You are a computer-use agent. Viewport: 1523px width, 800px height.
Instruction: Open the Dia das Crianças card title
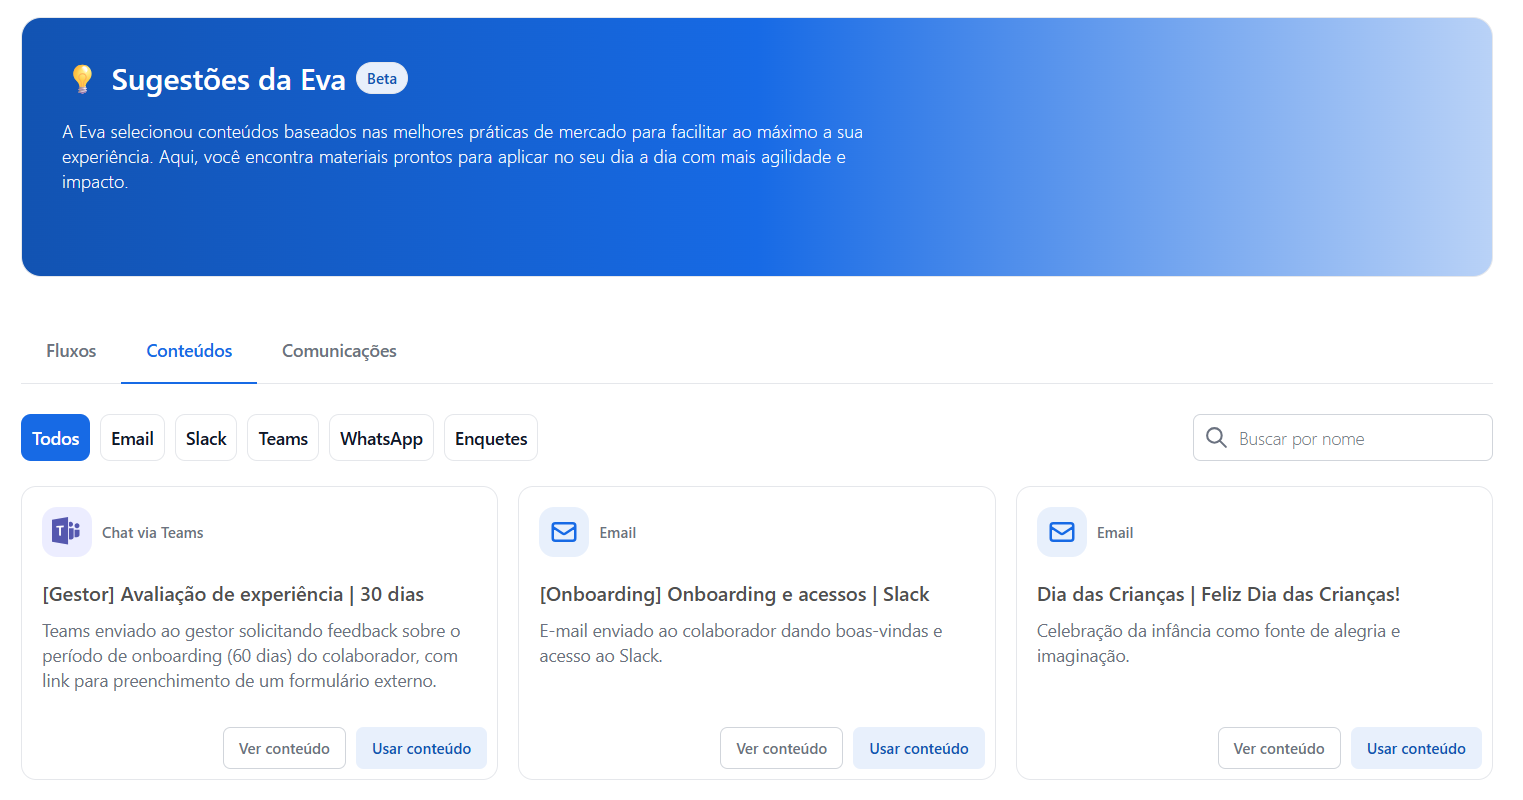pyautogui.click(x=1218, y=594)
